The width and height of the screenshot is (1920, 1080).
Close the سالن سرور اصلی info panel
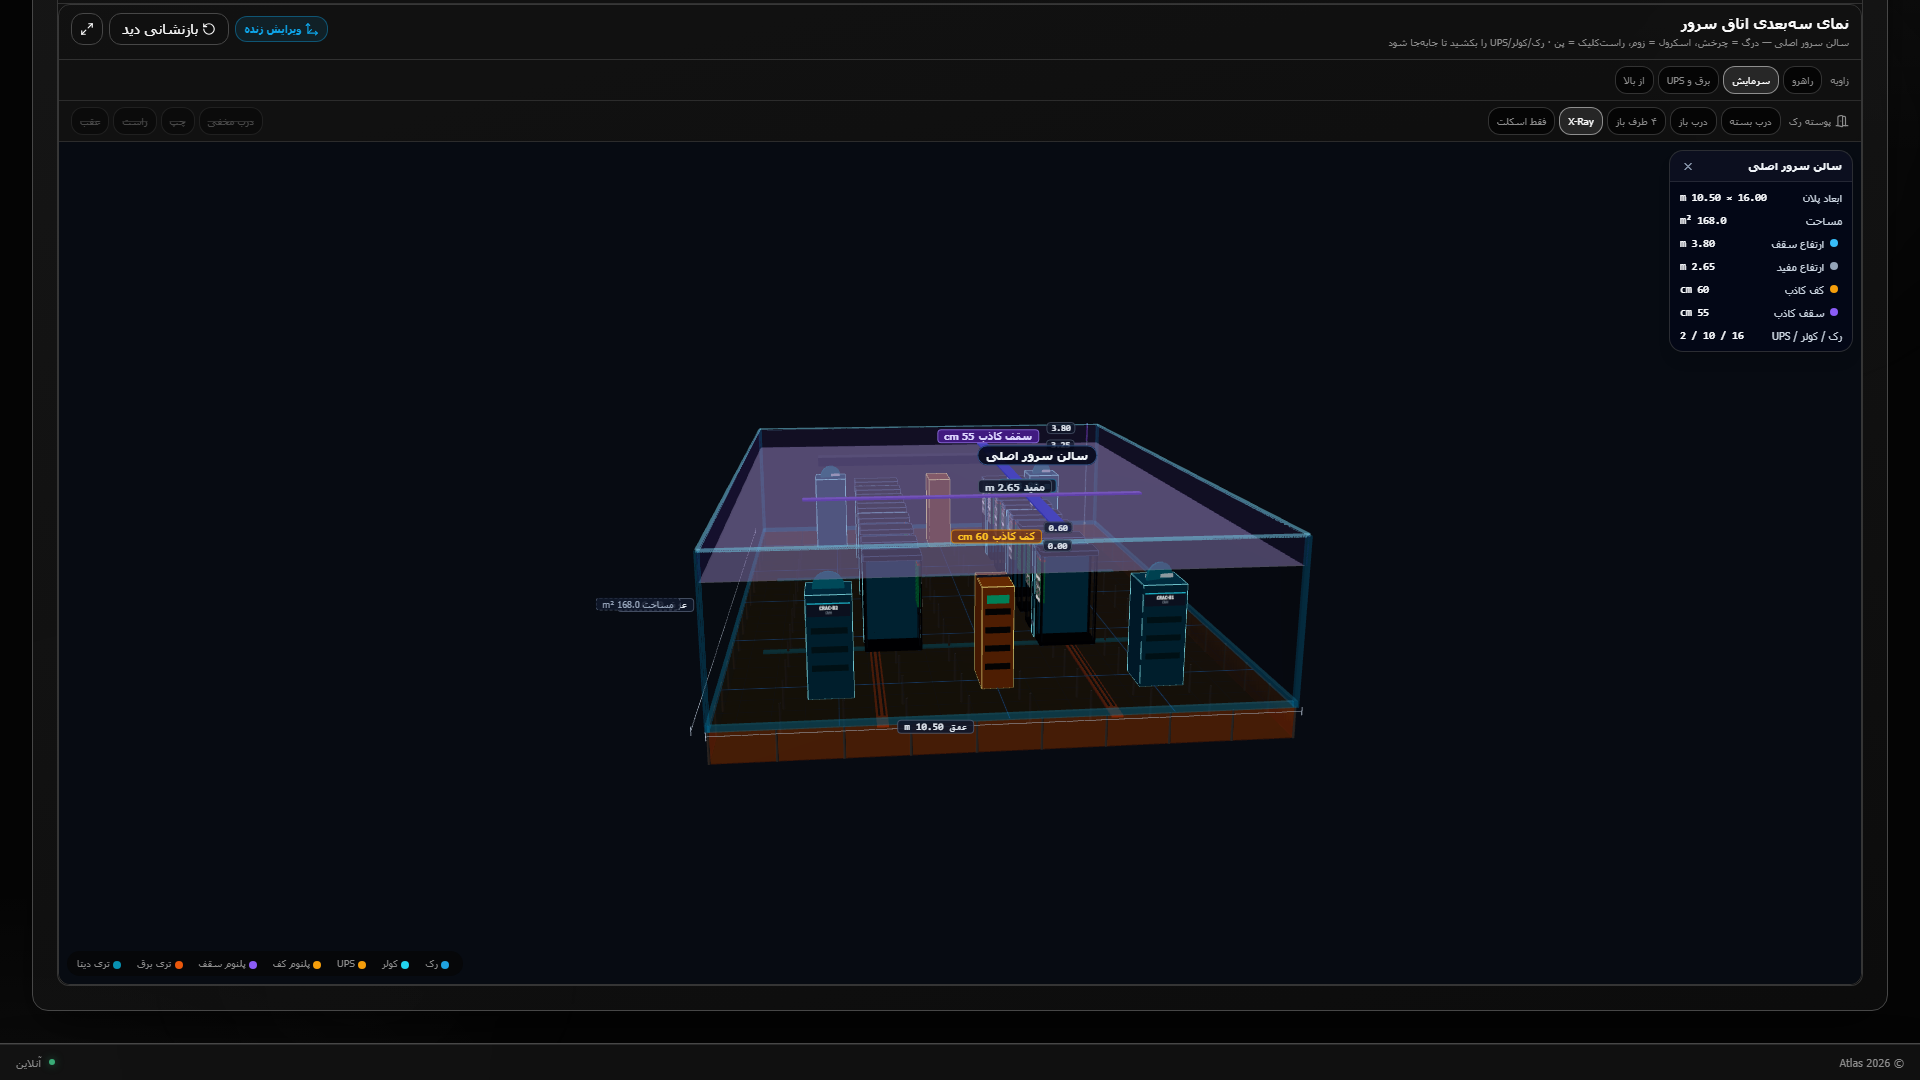coord(1688,167)
